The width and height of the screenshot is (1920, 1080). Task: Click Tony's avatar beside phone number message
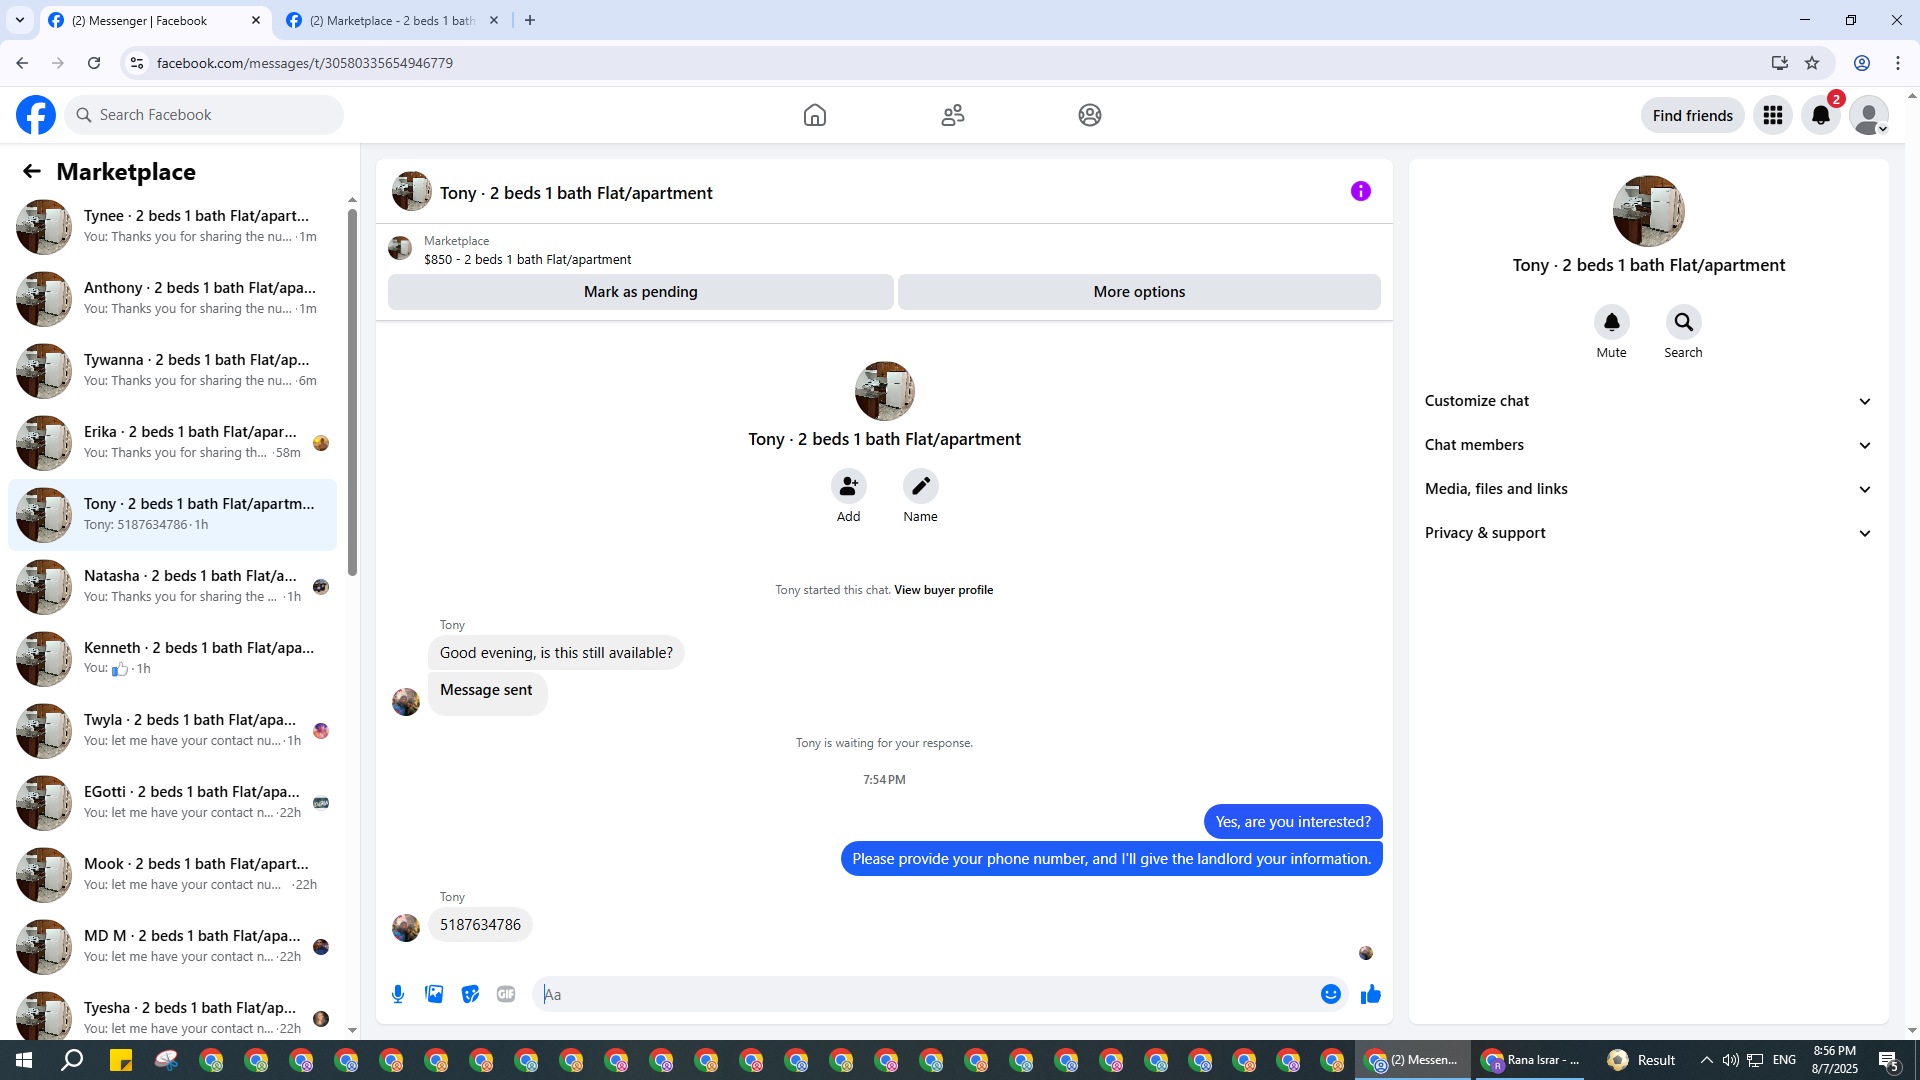tap(406, 928)
